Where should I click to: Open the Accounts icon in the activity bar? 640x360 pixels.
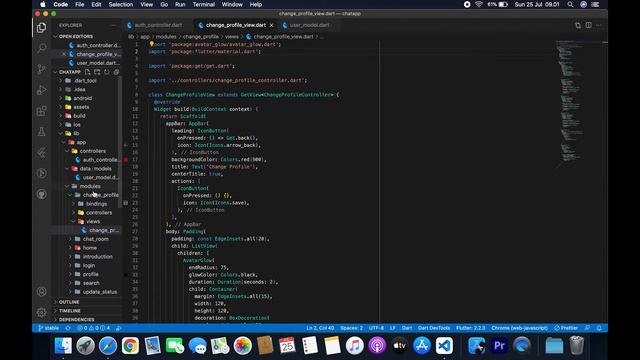pyautogui.click(x=41, y=291)
